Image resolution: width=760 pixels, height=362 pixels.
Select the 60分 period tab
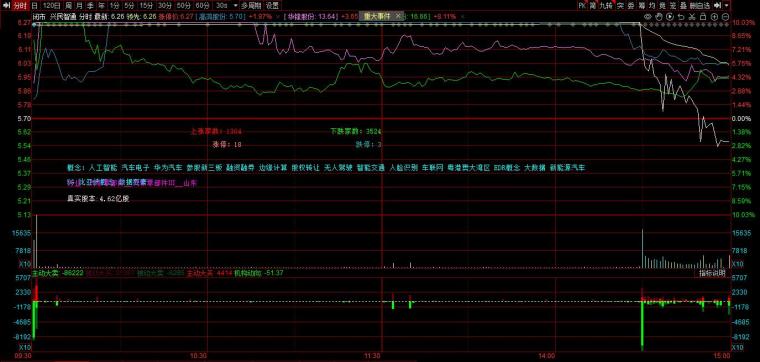[x=202, y=6]
